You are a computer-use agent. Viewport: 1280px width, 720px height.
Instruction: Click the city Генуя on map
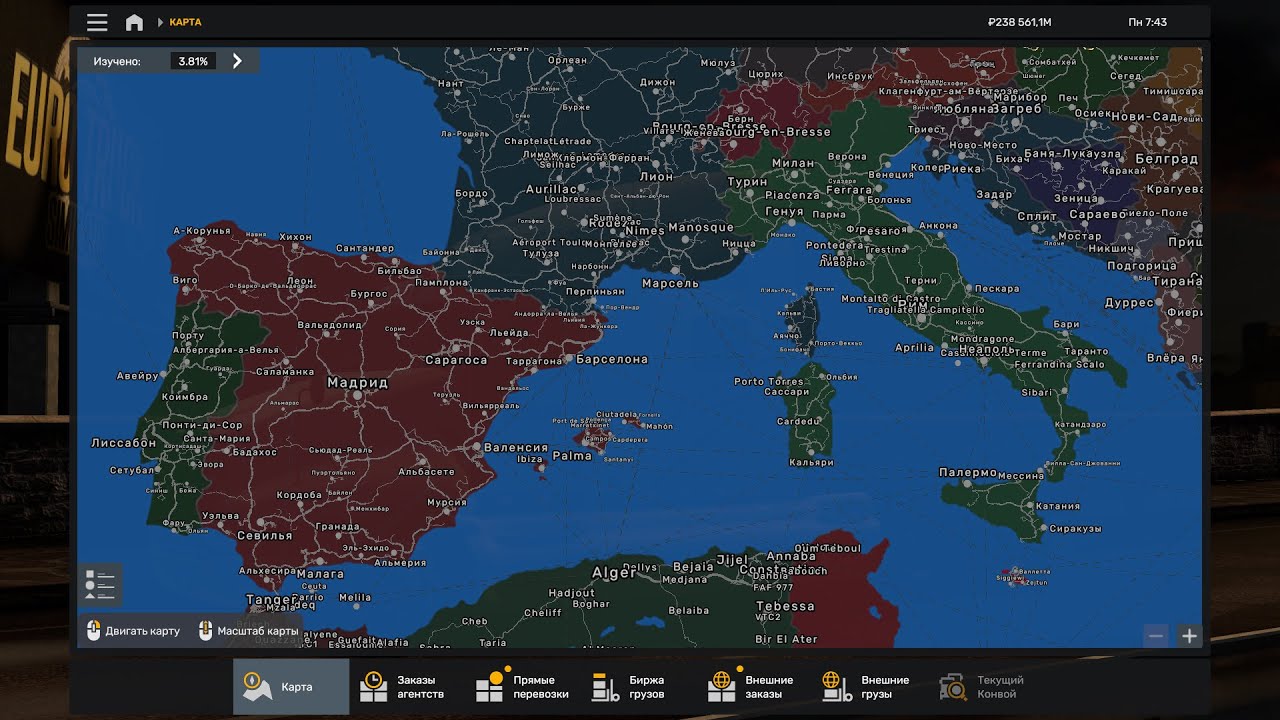pos(784,212)
